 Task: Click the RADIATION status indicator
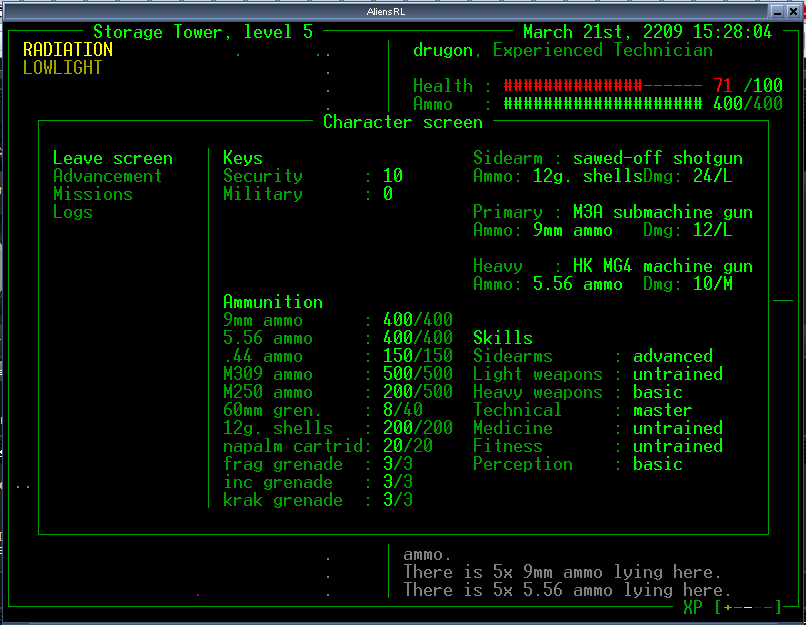(68, 50)
